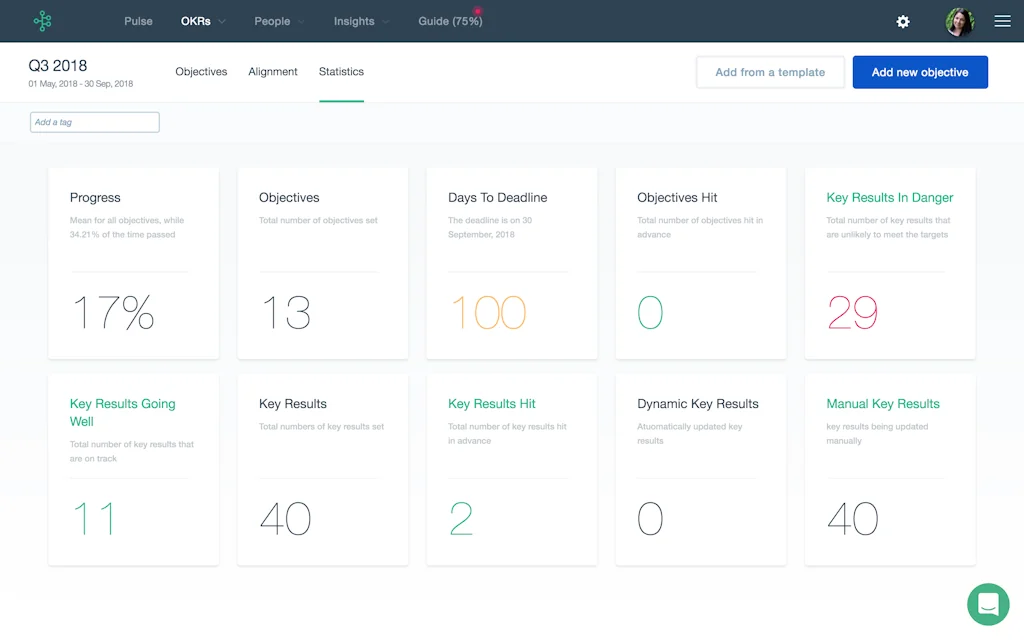Click the Guide (75%) menu entry

449,20
